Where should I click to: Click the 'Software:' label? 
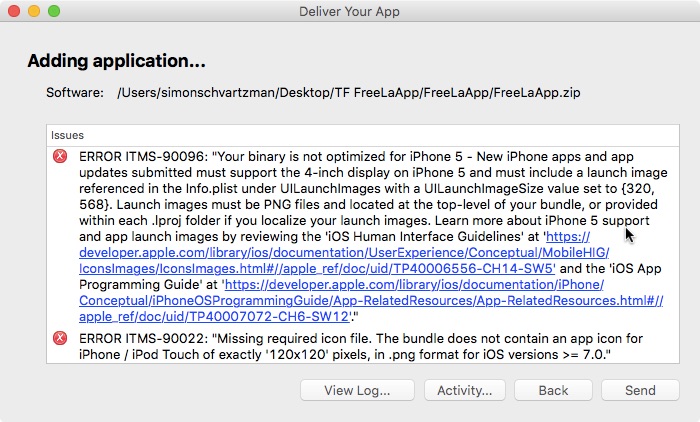[75, 93]
